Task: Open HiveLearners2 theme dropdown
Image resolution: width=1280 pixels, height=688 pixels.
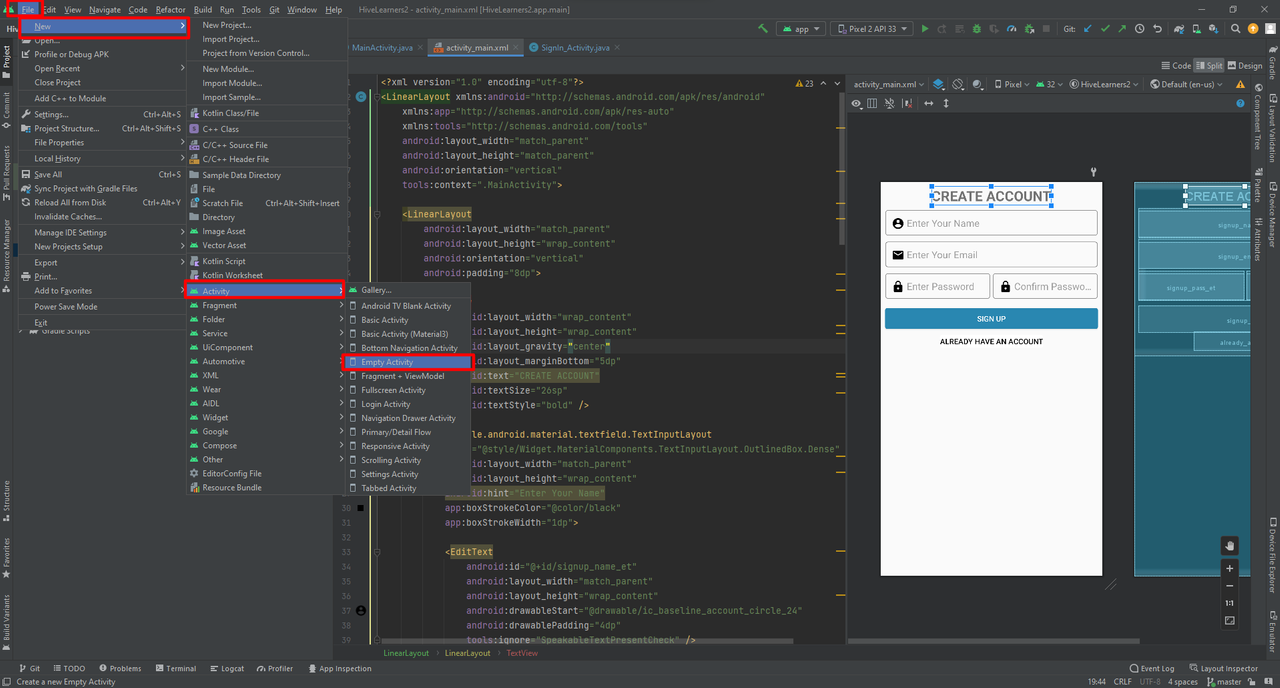Action: coord(1104,84)
